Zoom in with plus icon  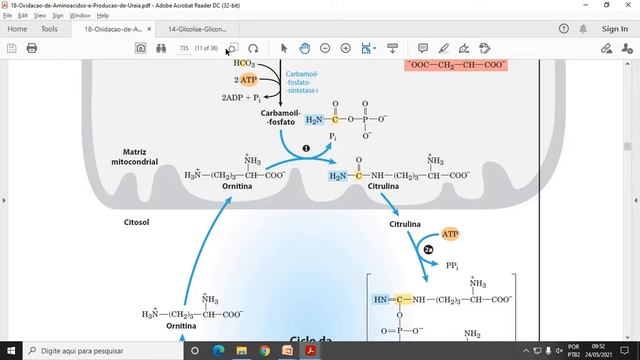click(x=346, y=48)
